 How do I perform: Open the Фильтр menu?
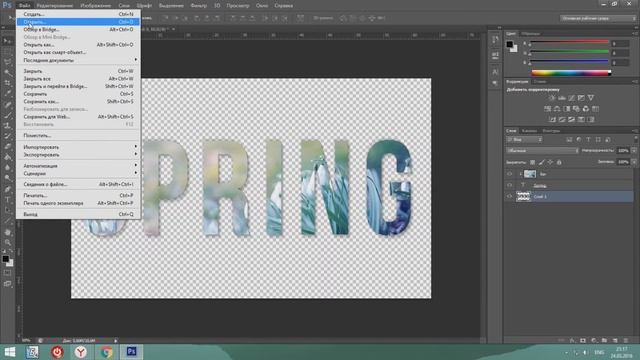pos(199,6)
